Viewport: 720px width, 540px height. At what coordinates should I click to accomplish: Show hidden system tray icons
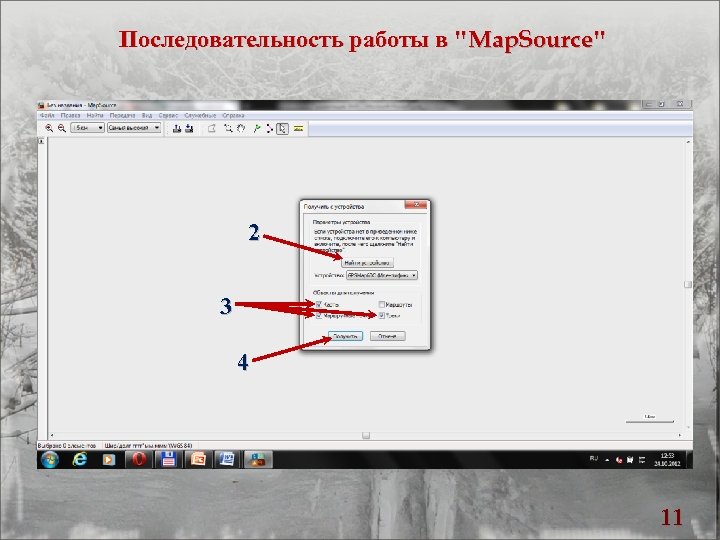pos(607,460)
